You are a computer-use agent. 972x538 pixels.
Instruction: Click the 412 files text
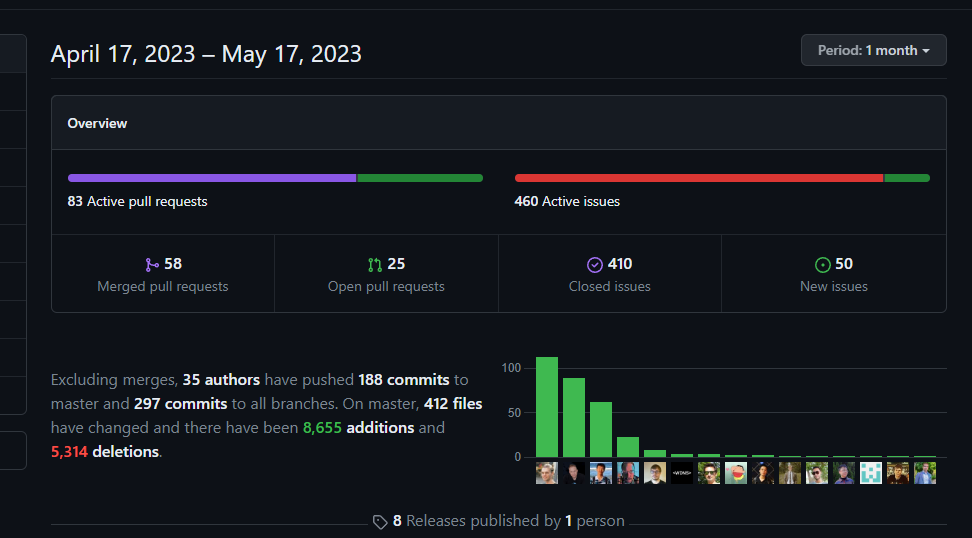pyautogui.click(x=453, y=404)
